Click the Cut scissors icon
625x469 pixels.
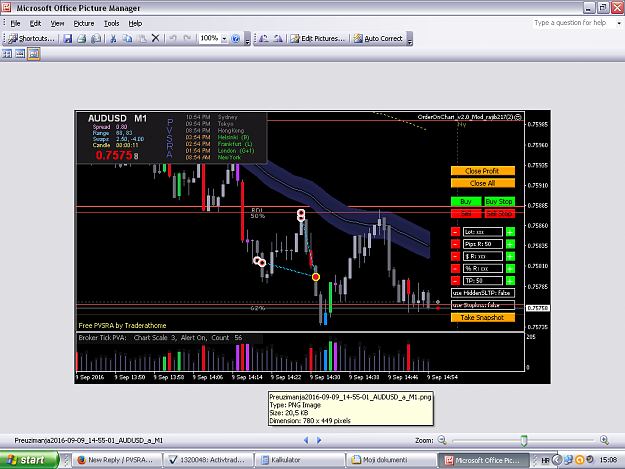pyautogui.click(x=113, y=38)
